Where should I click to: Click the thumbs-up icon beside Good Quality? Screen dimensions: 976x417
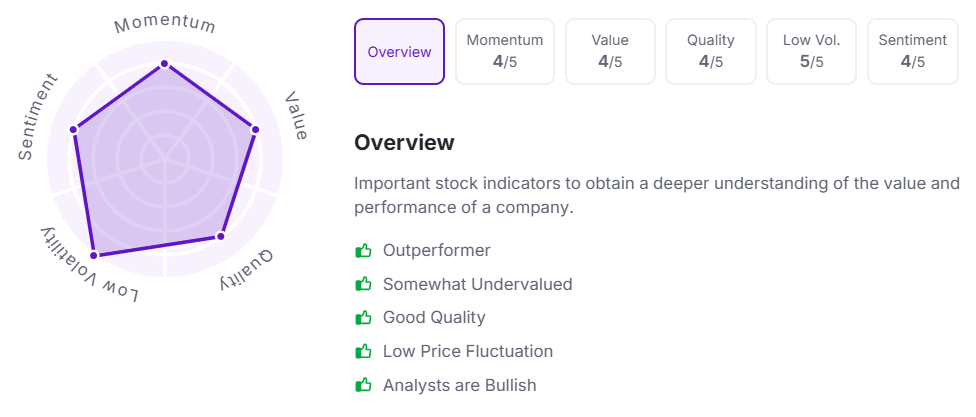click(364, 318)
